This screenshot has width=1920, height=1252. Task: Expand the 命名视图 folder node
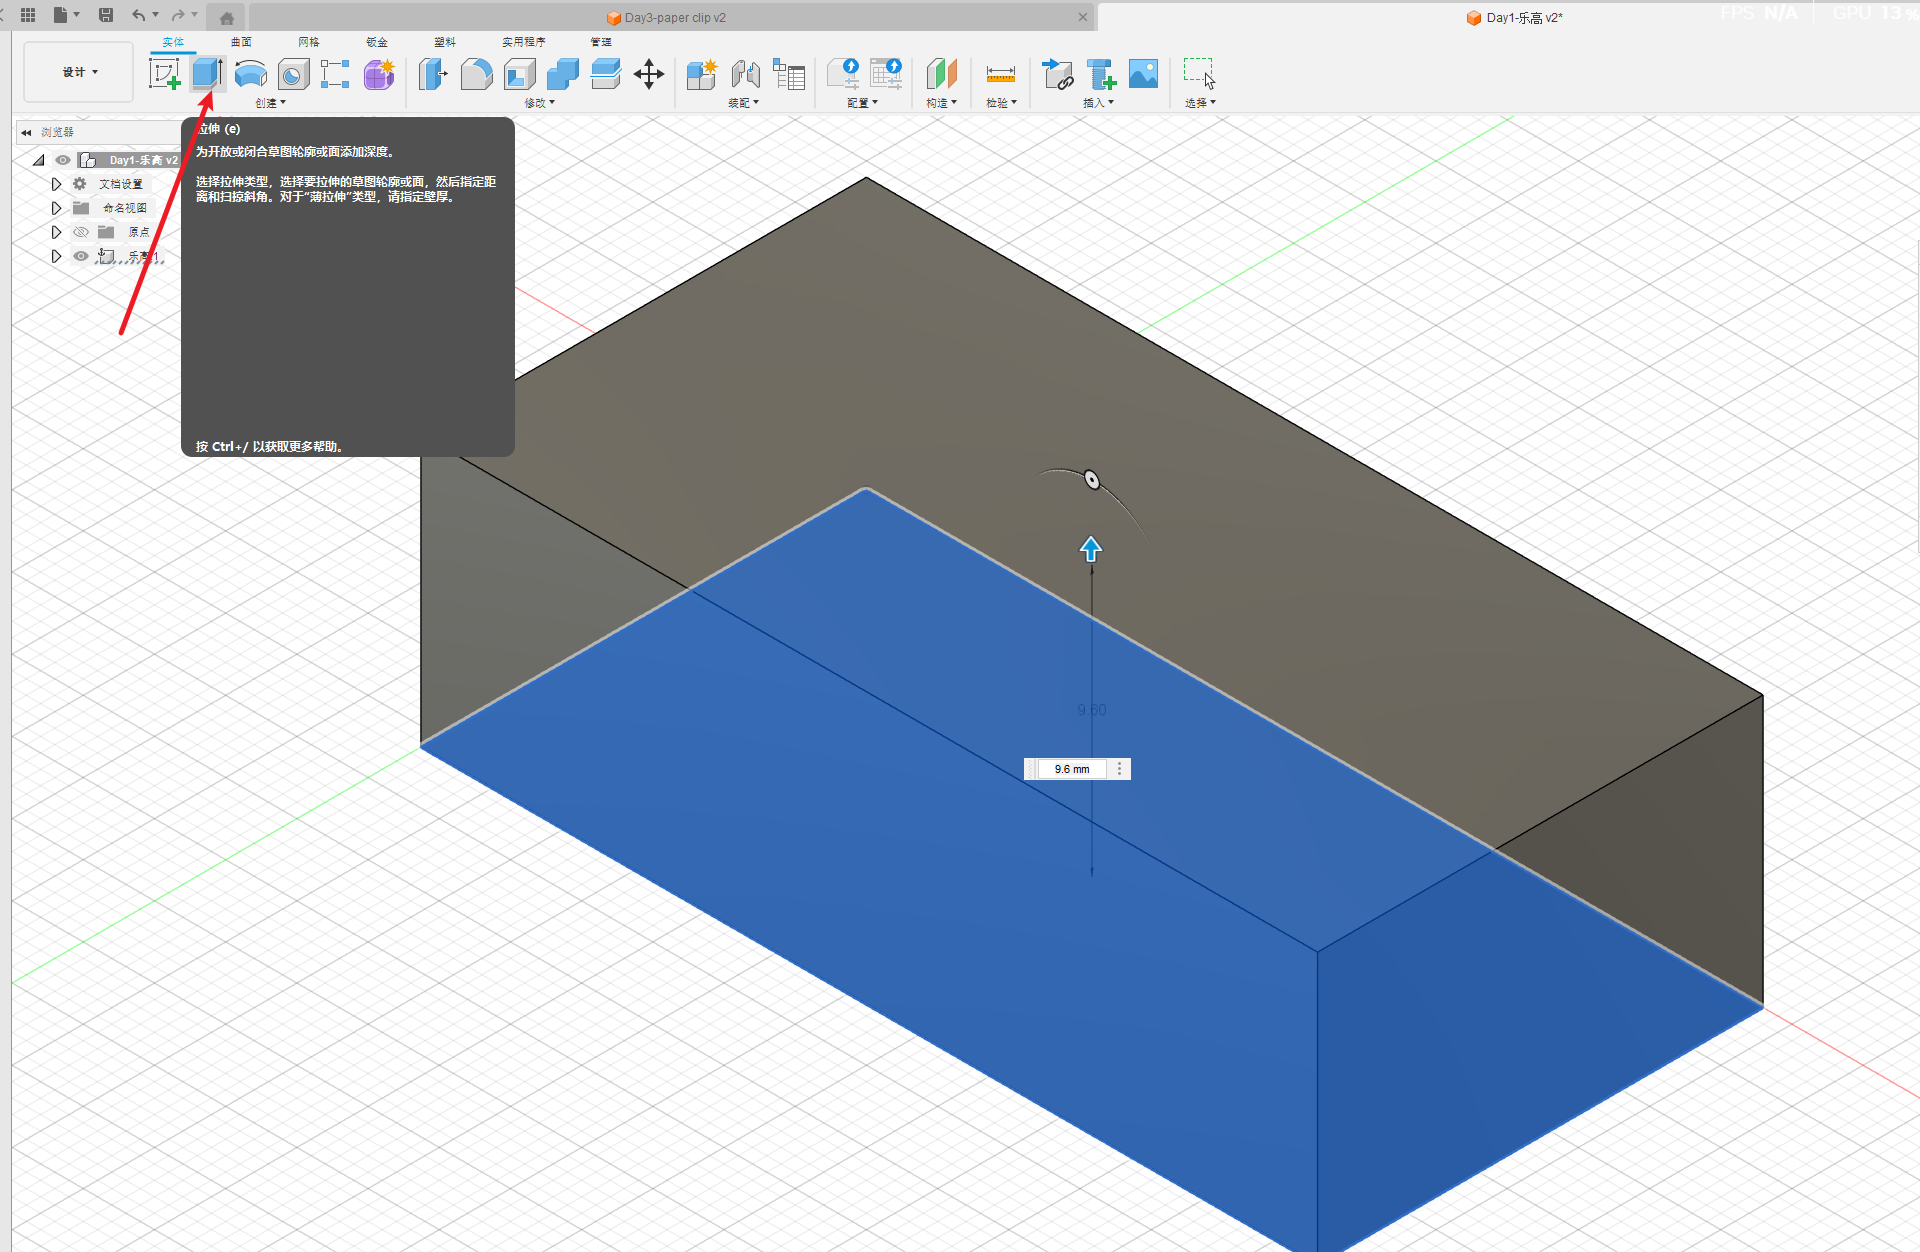57,208
